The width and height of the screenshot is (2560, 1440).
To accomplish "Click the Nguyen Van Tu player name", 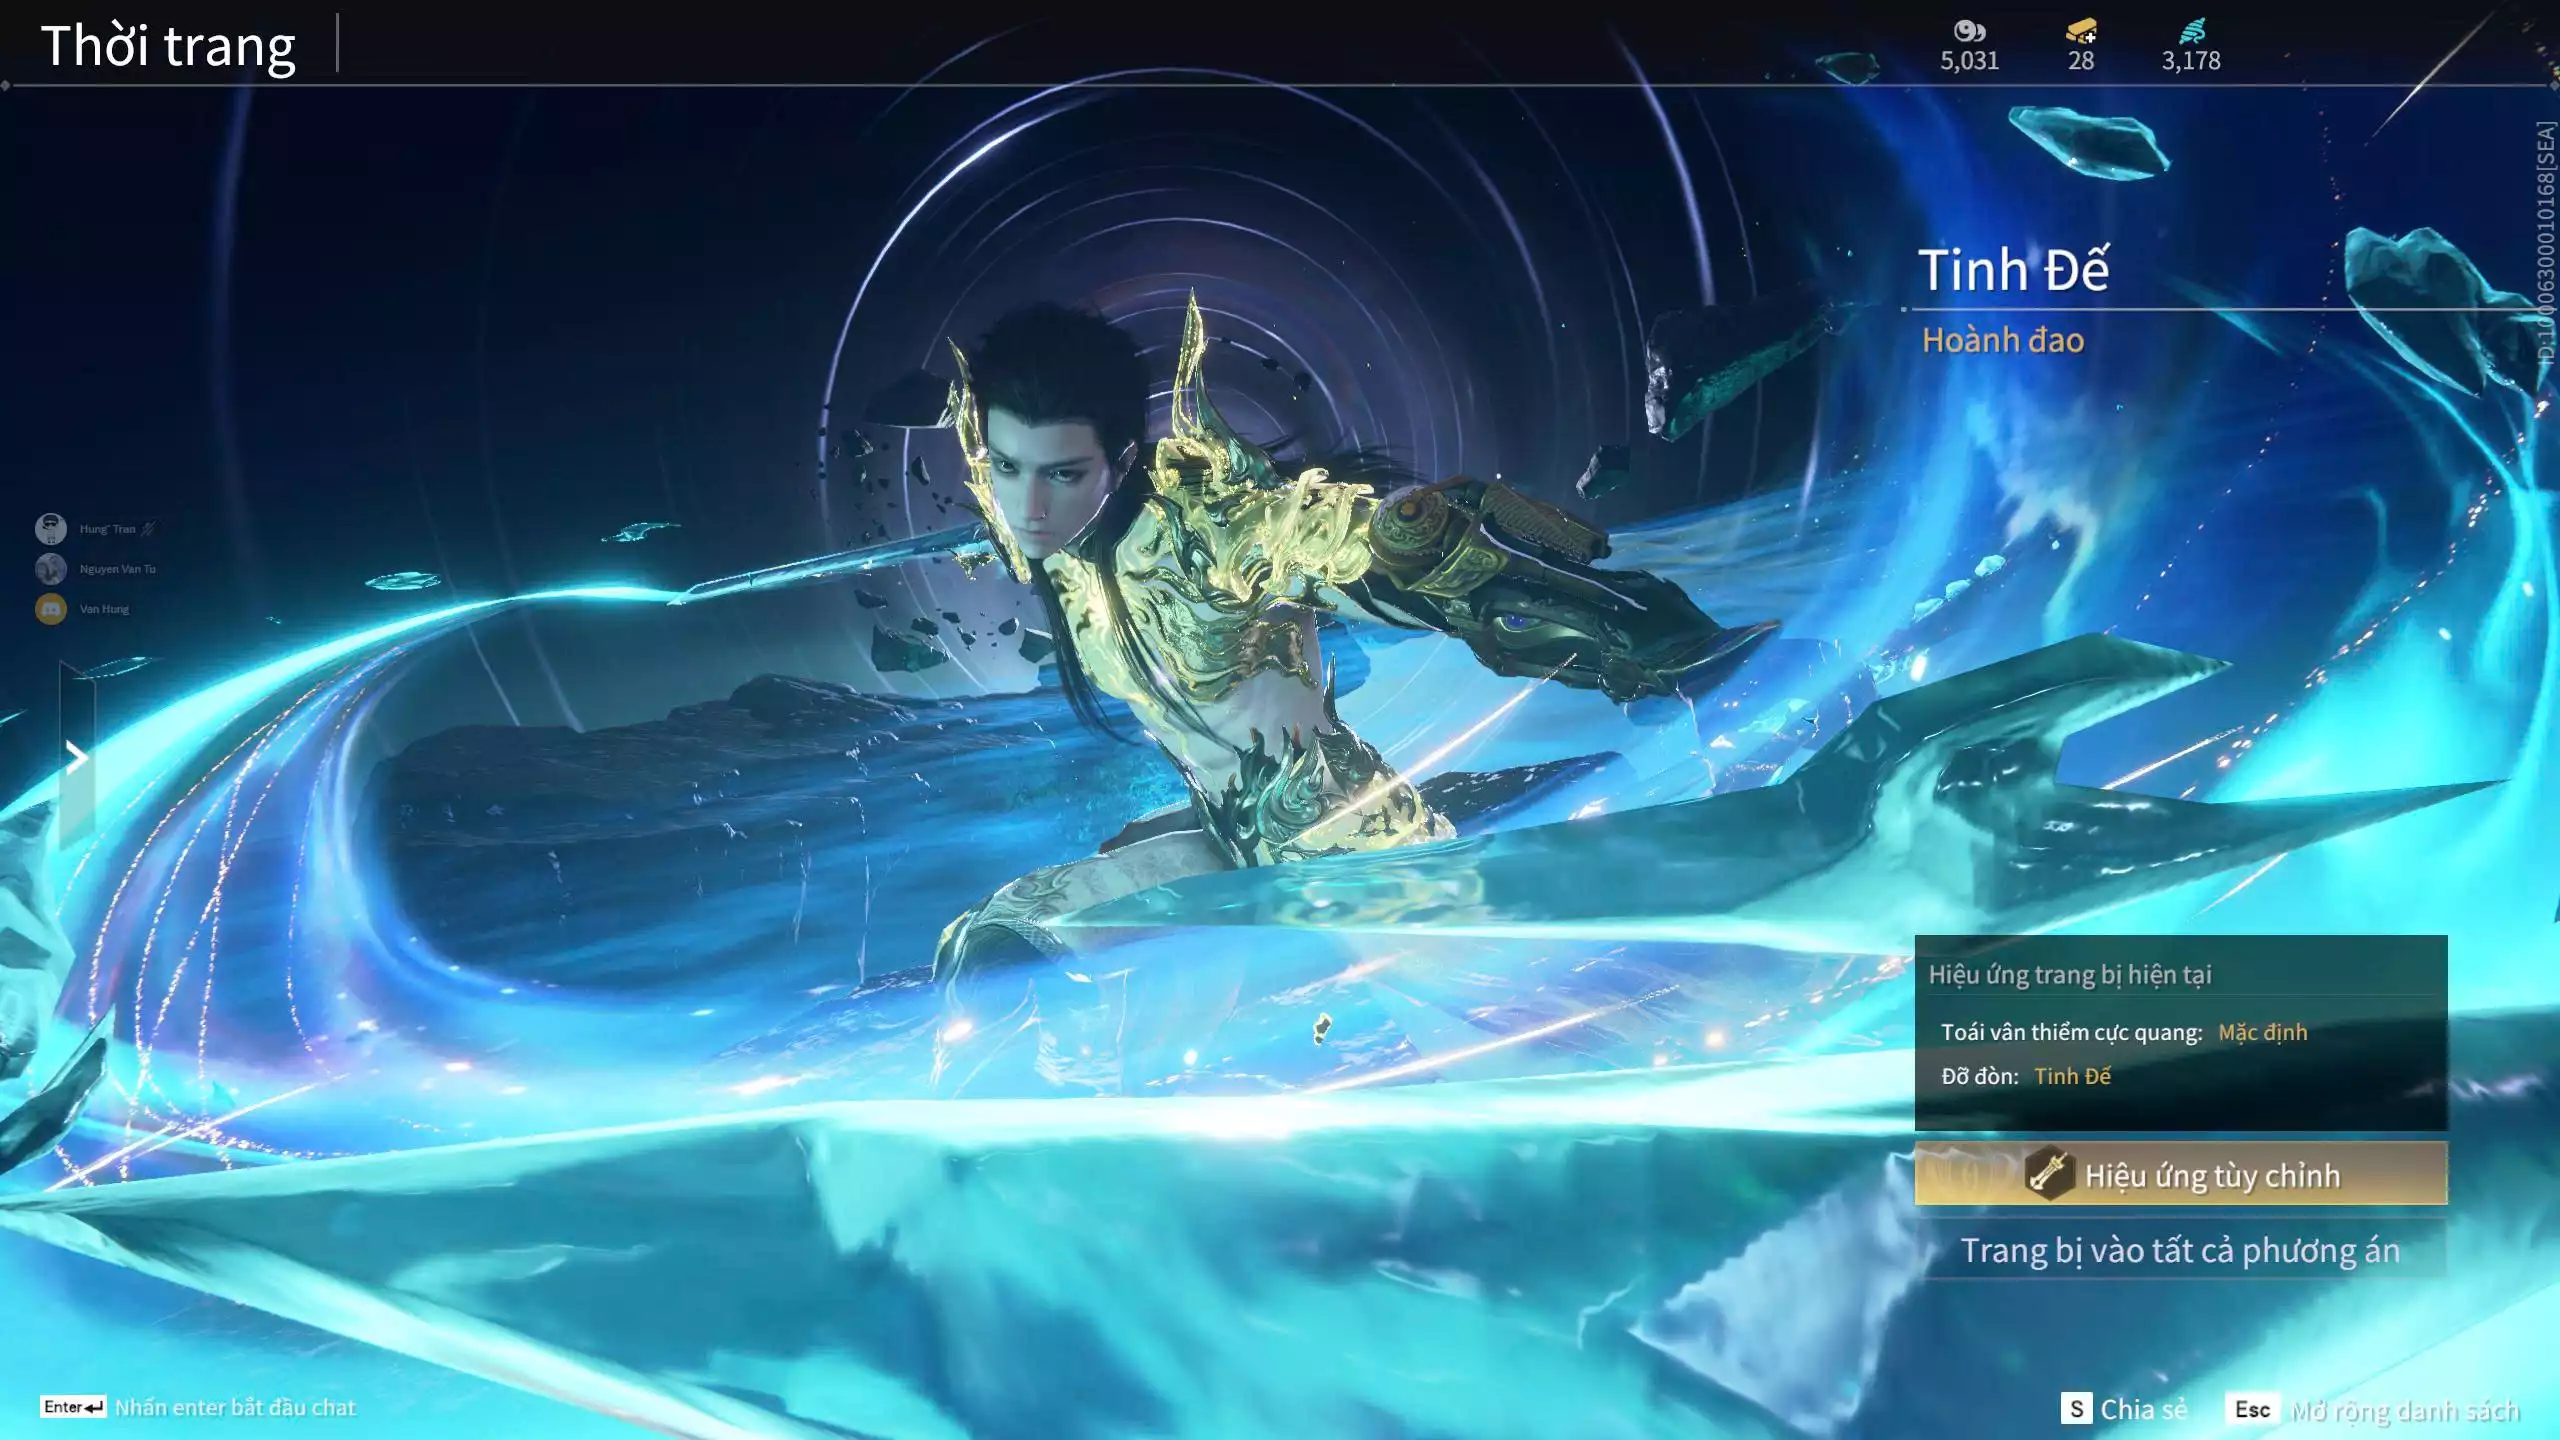I will (117, 569).
